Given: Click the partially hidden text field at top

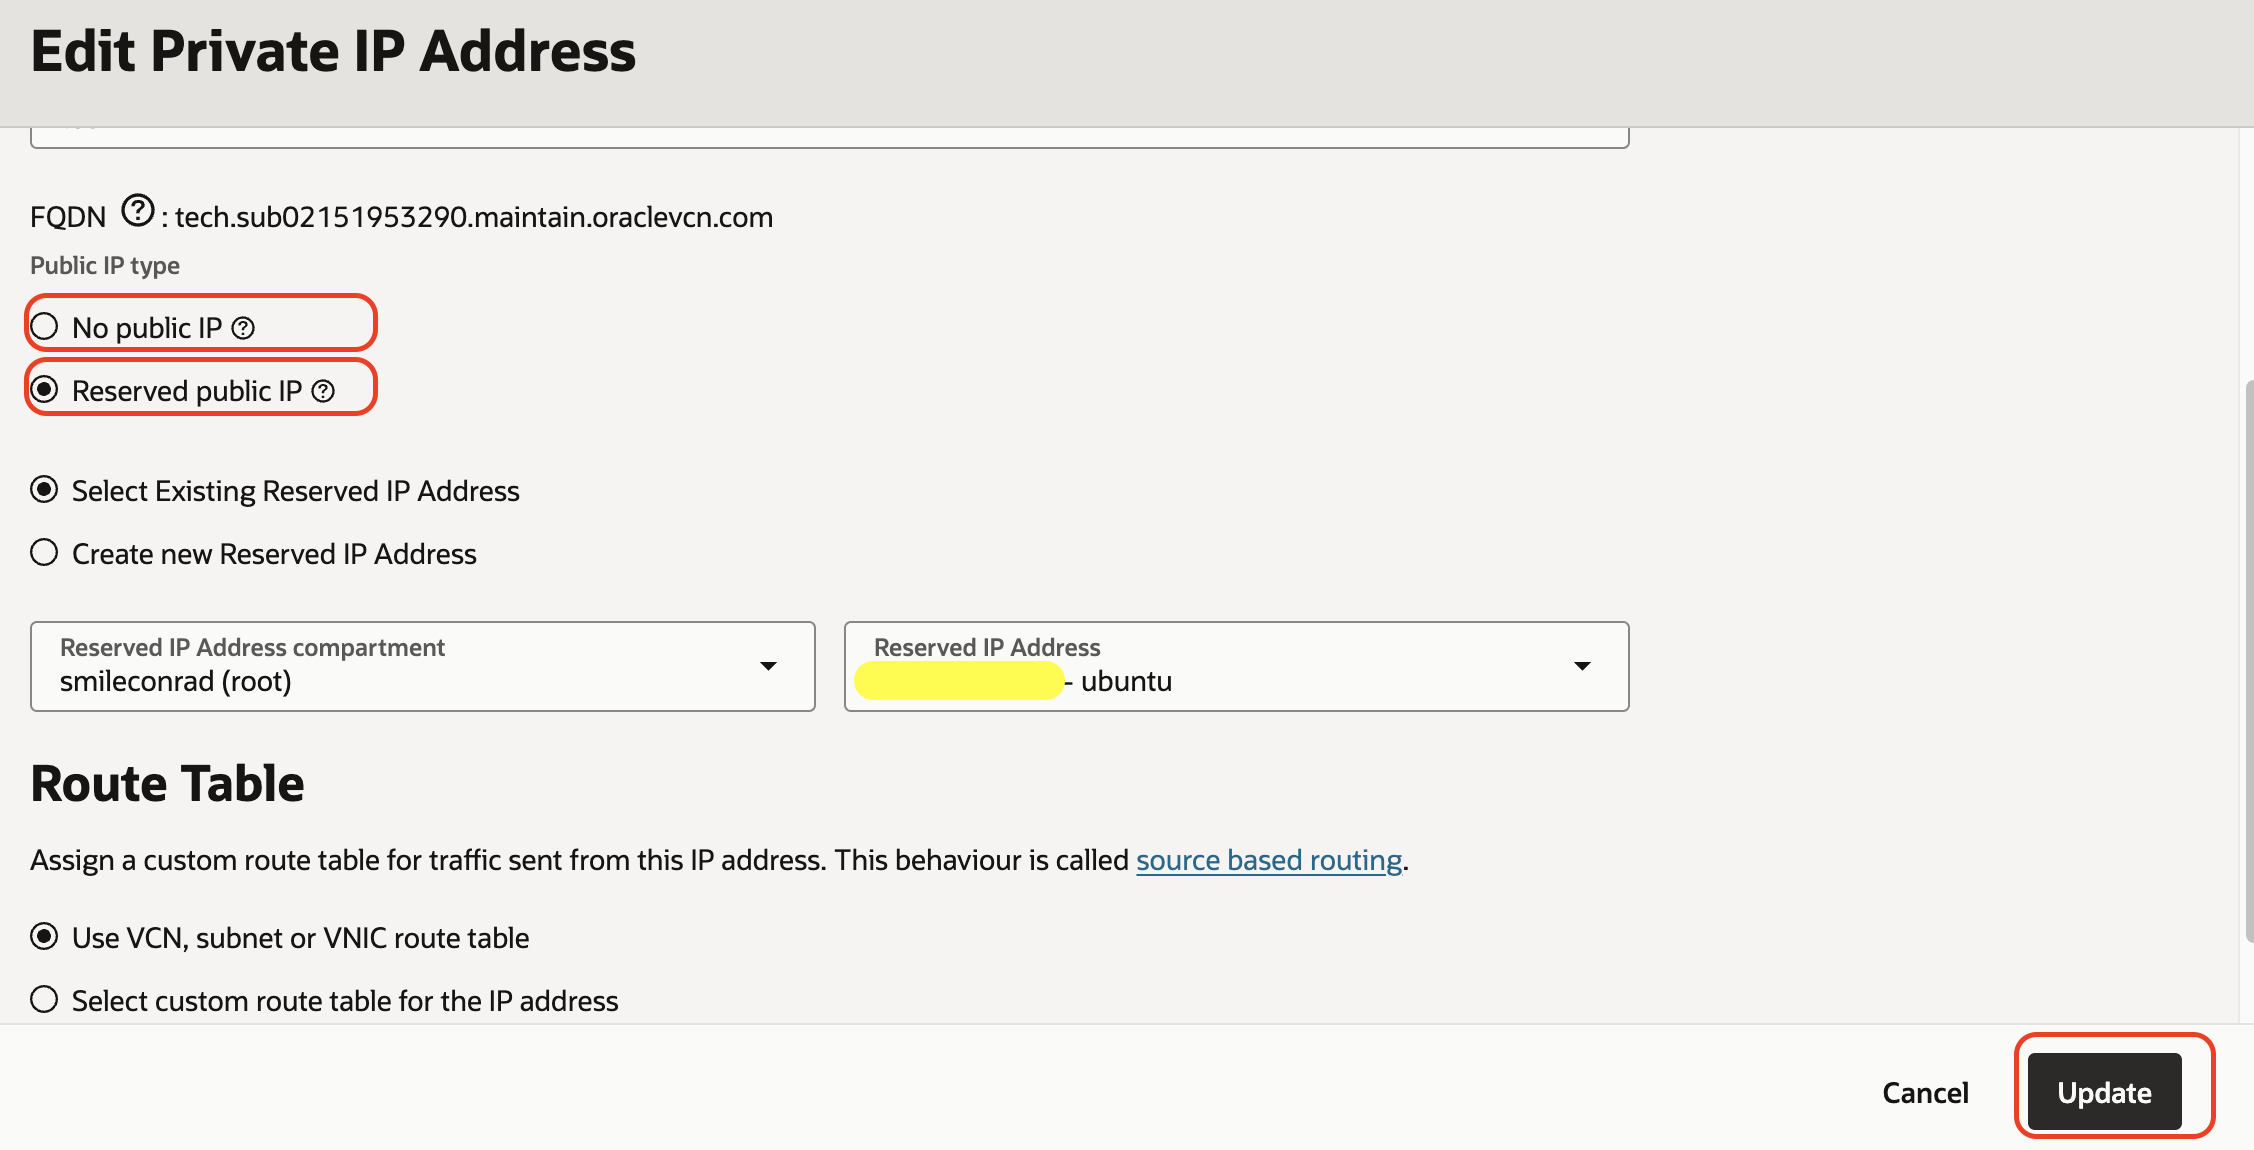Looking at the screenshot, I should coord(828,137).
